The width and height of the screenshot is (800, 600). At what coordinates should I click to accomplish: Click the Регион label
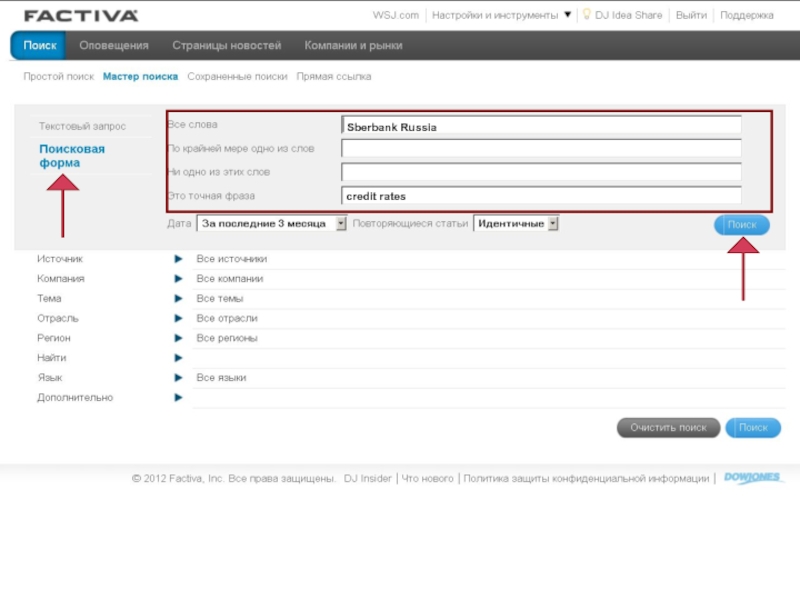click(x=54, y=338)
